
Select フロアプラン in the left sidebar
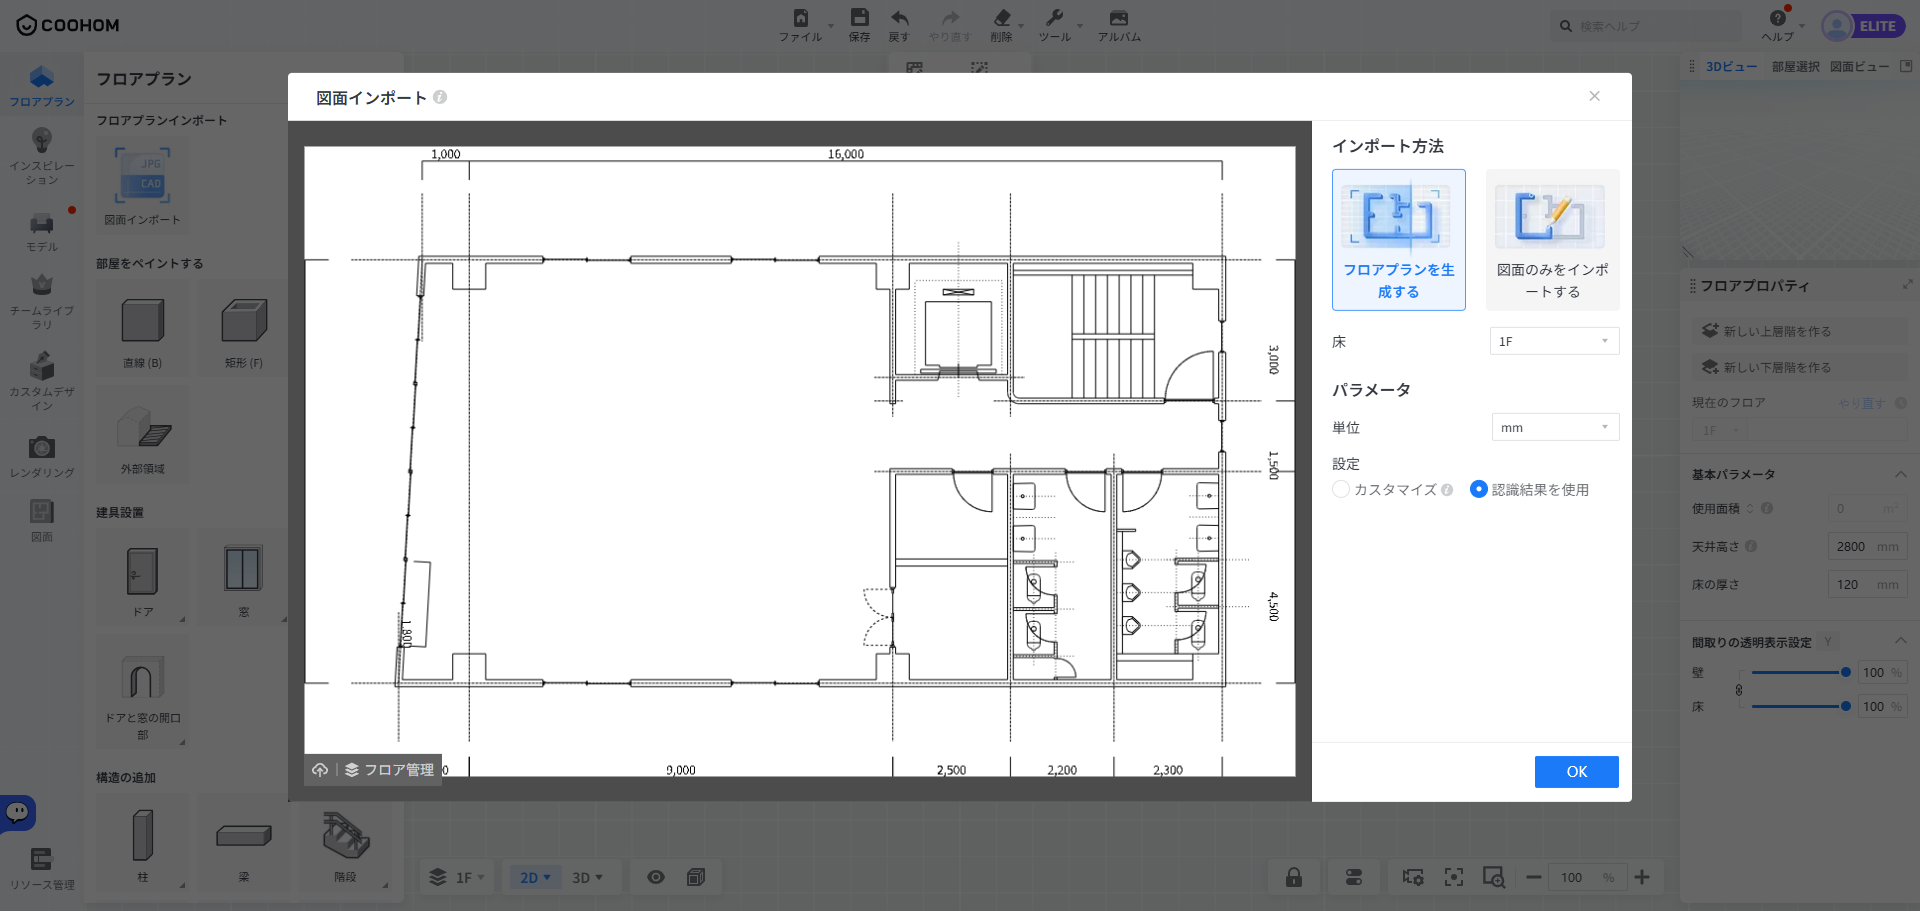click(42, 86)
